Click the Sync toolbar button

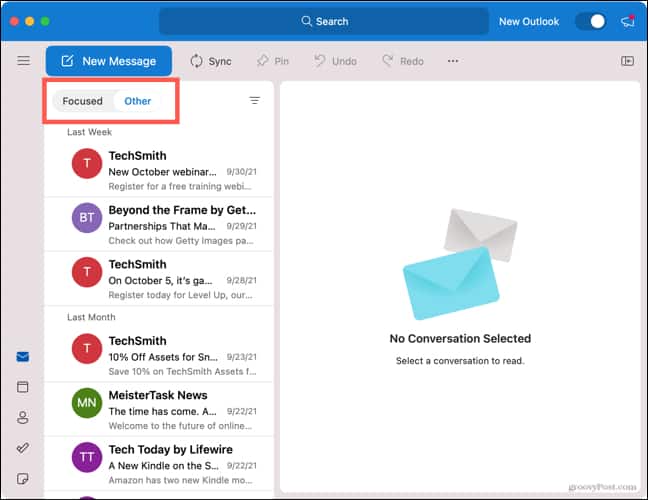(x=210, y=61)
